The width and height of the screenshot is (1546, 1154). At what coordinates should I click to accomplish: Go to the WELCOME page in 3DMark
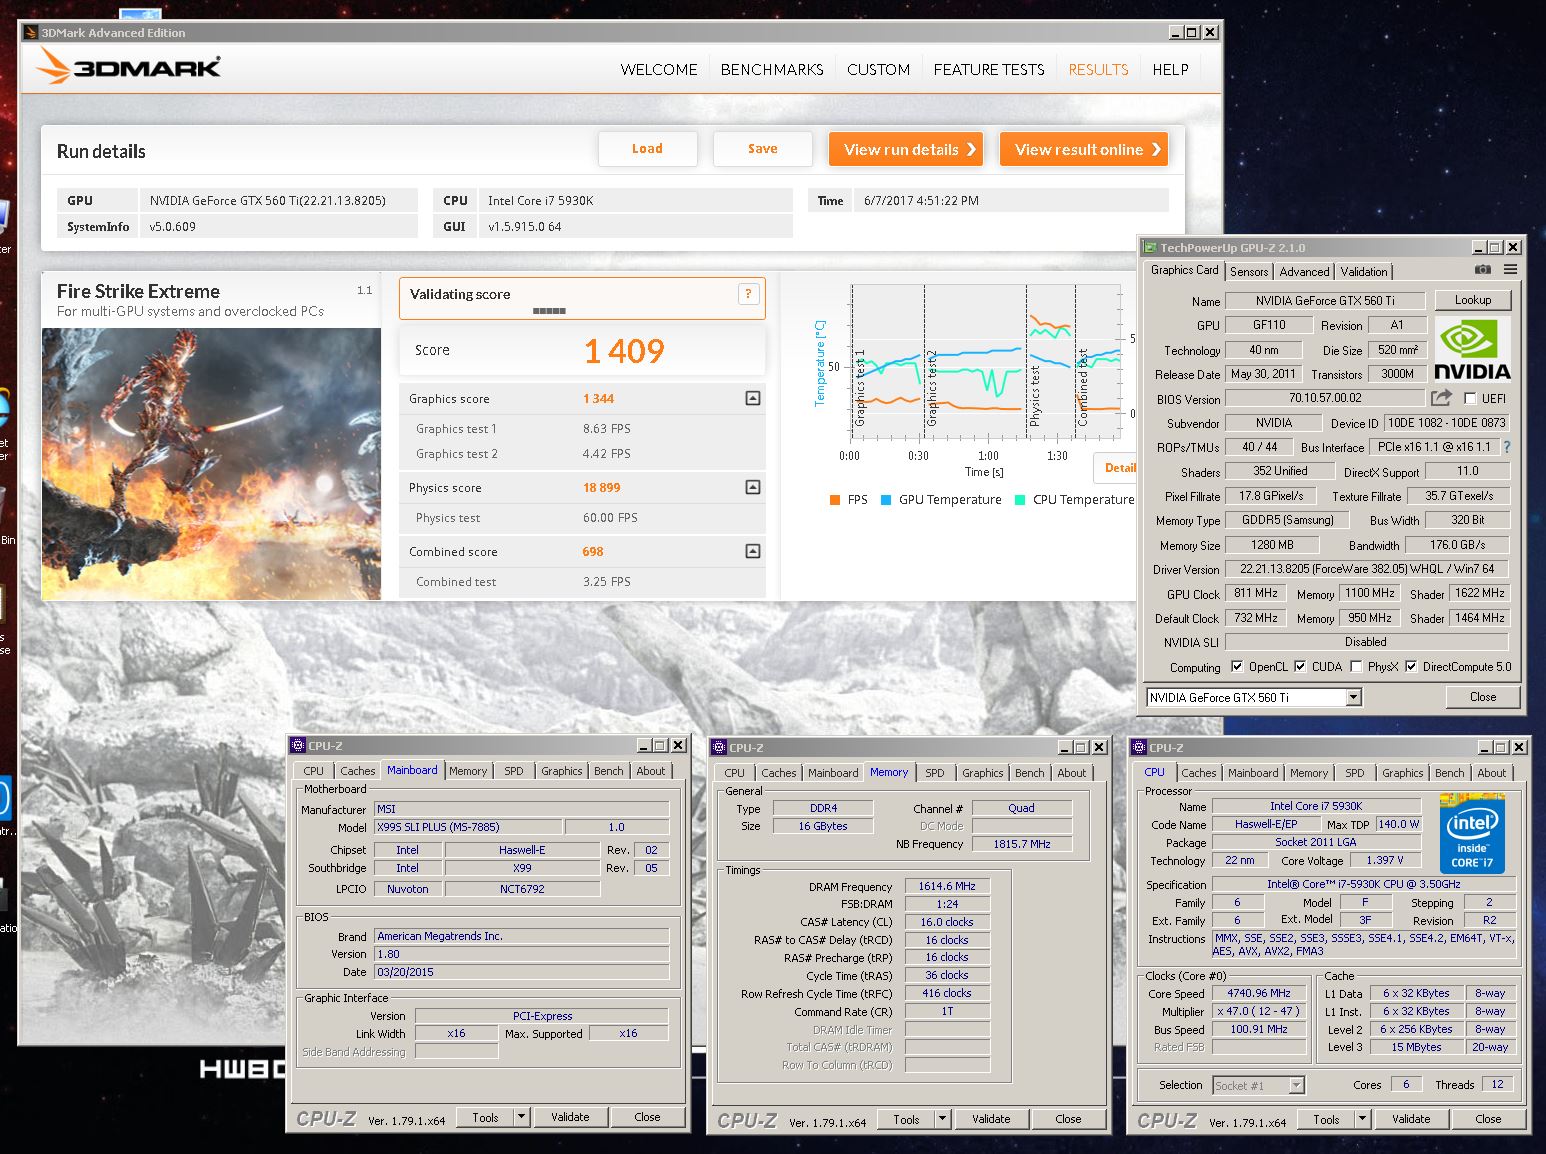pos(659,69)
